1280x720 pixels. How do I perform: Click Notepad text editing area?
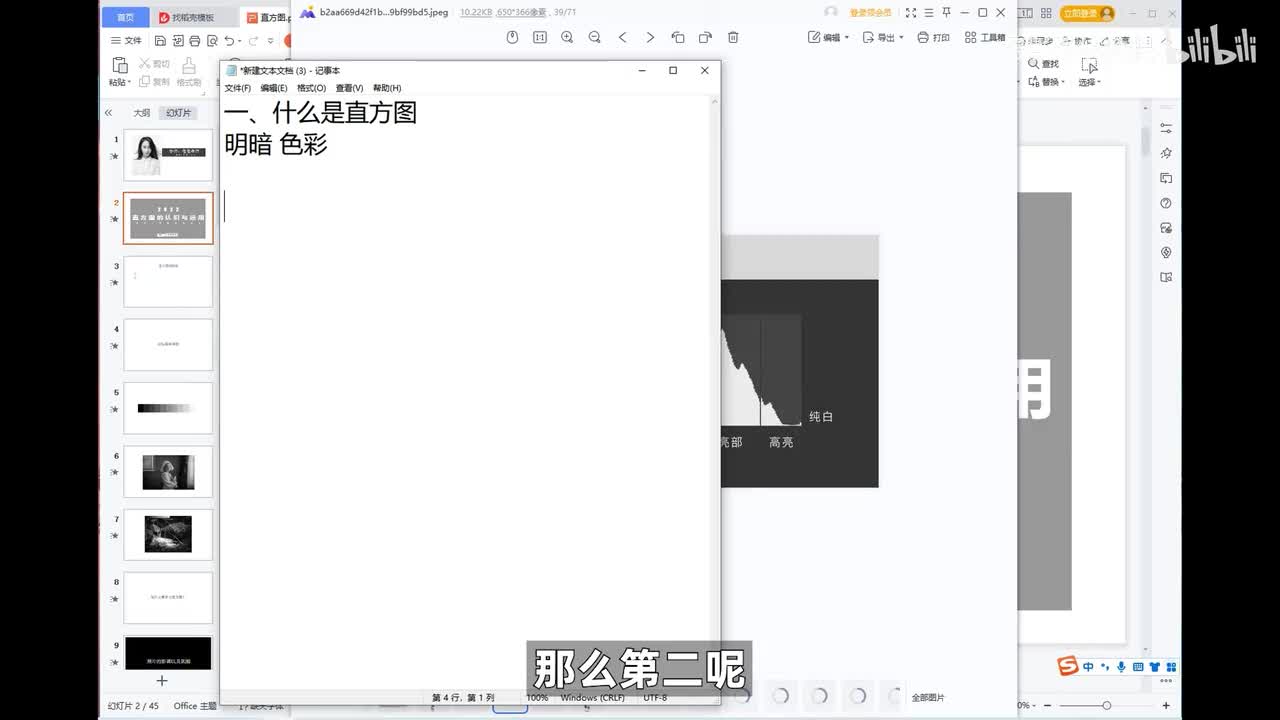[466, 392]
